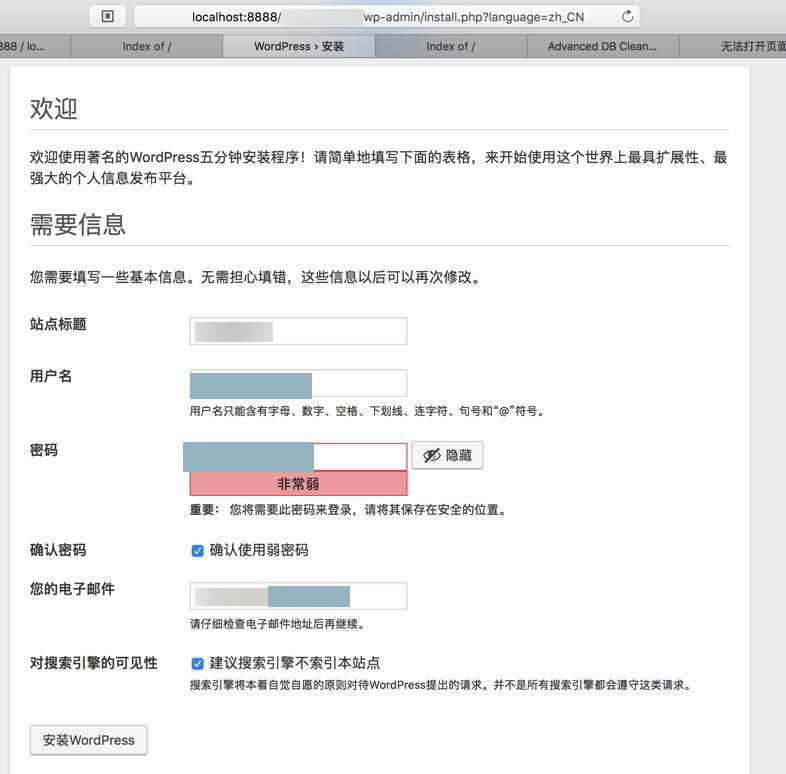
Task: Click the username rules hint text
Action: (367, 411)
